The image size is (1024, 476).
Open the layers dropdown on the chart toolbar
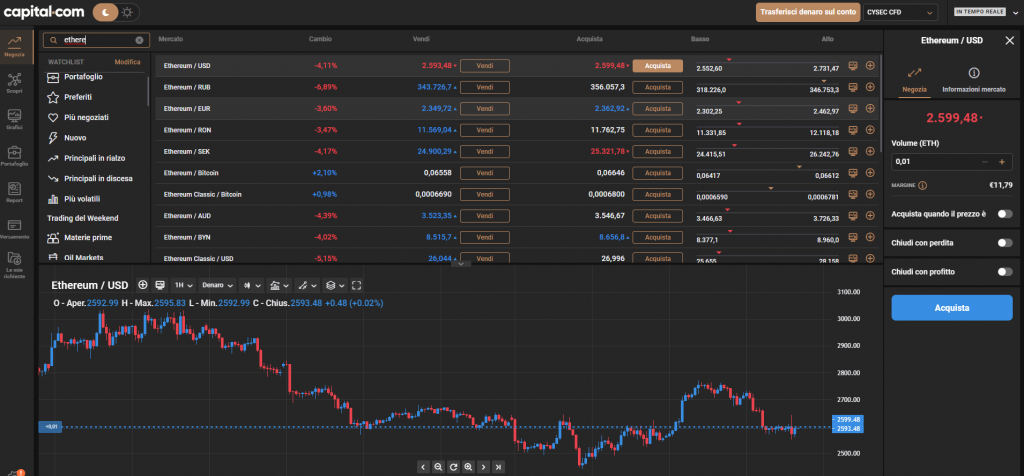coord(335,285)
